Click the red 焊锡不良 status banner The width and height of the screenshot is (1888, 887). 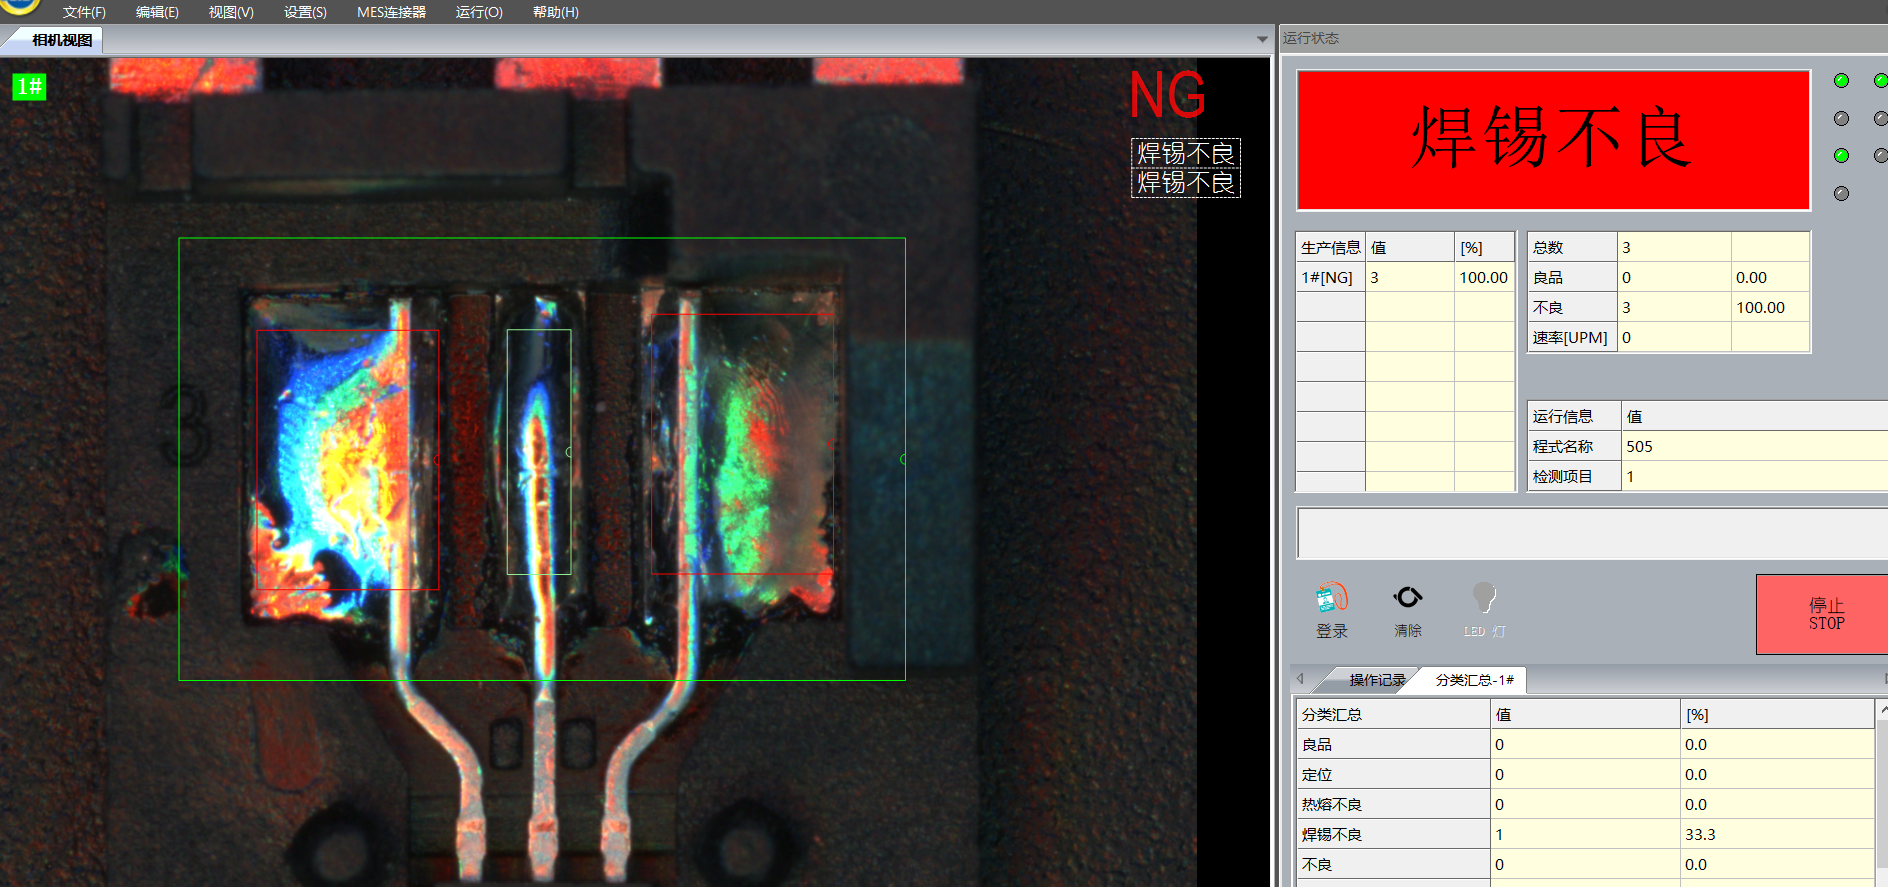pos(1552,140)
